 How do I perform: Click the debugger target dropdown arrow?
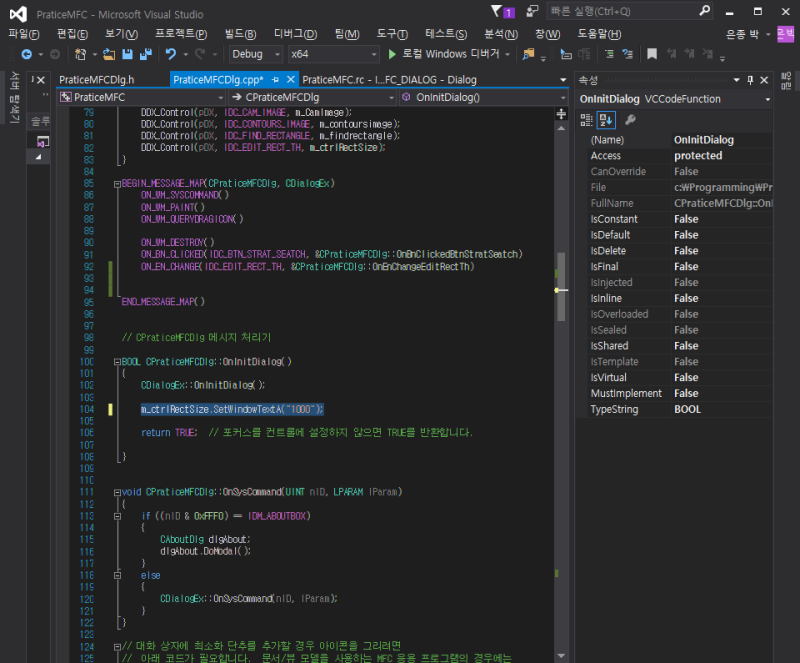(507, 54)
